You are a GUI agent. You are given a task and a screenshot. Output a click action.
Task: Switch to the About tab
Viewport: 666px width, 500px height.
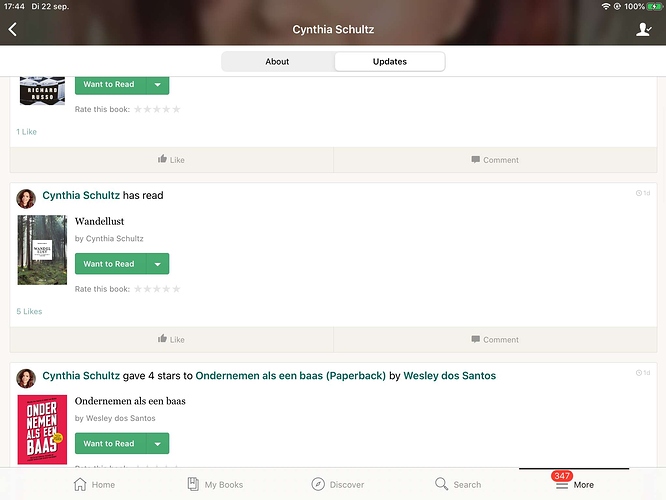coord(277,62)
